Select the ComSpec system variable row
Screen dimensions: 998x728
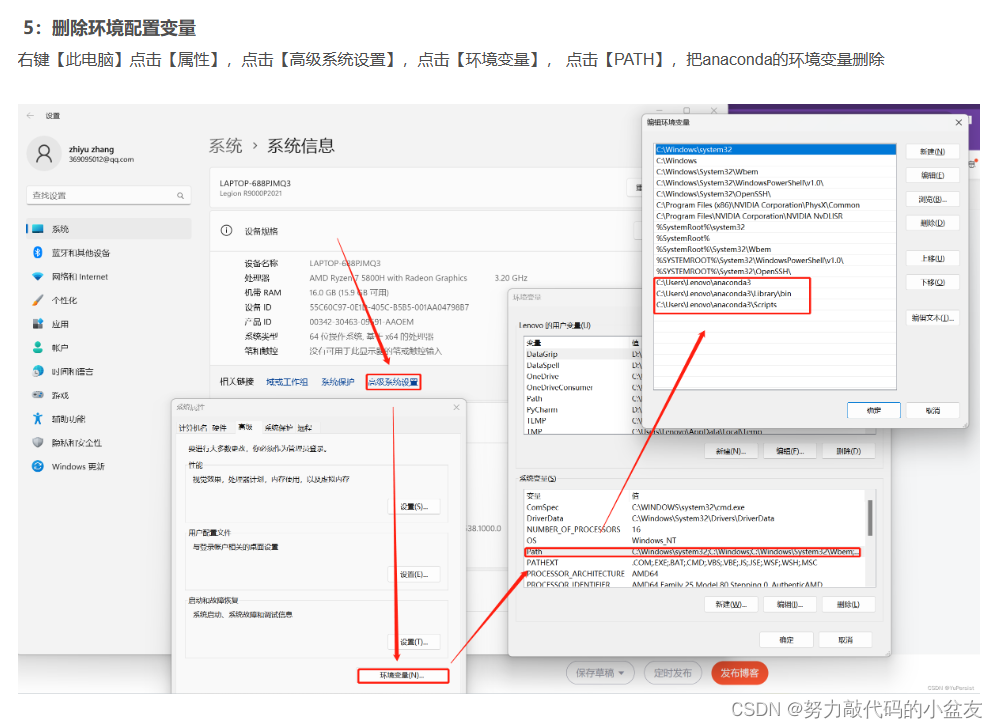[694, 507]
